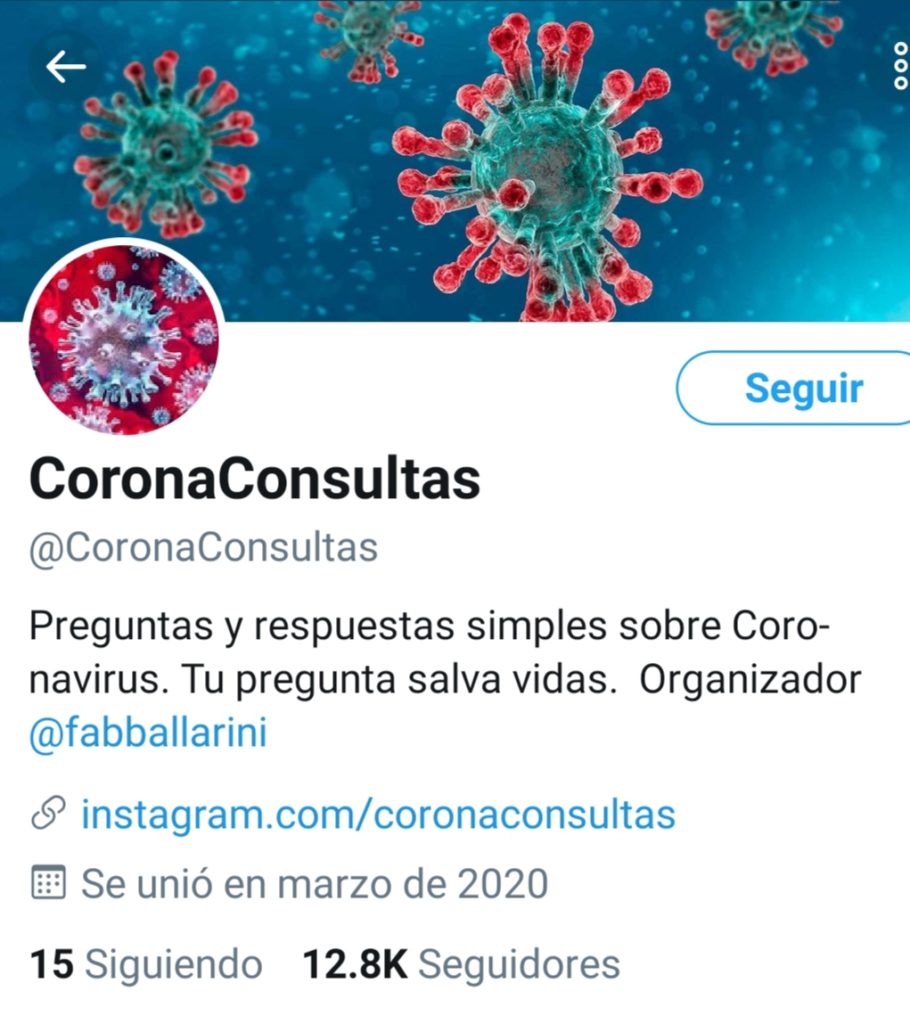This screenshot has height=1024, width=910.
Task: Open instagram.com/coronaconsultas link
Action: tap(378, 814)
